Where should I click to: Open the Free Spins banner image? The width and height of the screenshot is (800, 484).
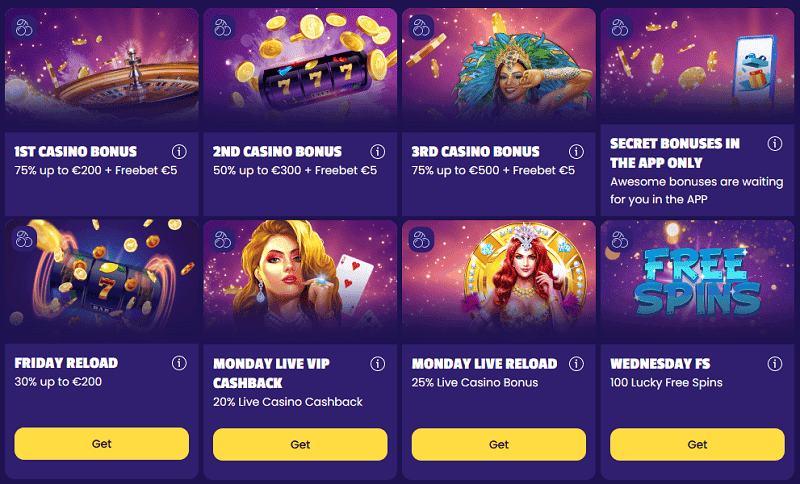(x=697, y=282)
